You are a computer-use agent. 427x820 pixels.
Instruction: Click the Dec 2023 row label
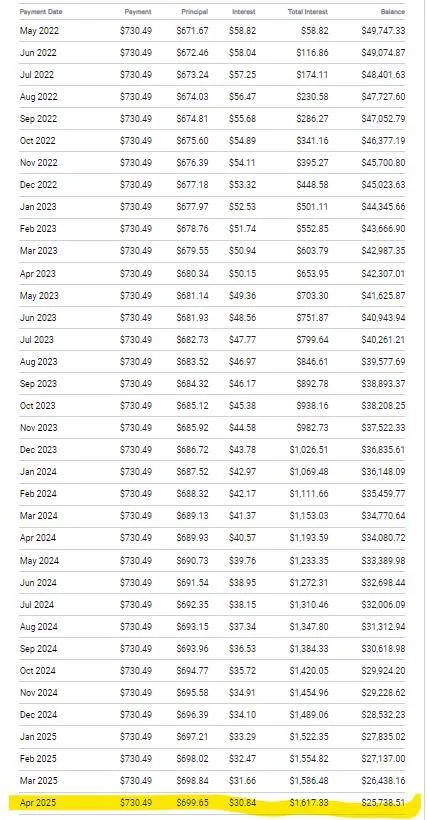click(39, 450)
